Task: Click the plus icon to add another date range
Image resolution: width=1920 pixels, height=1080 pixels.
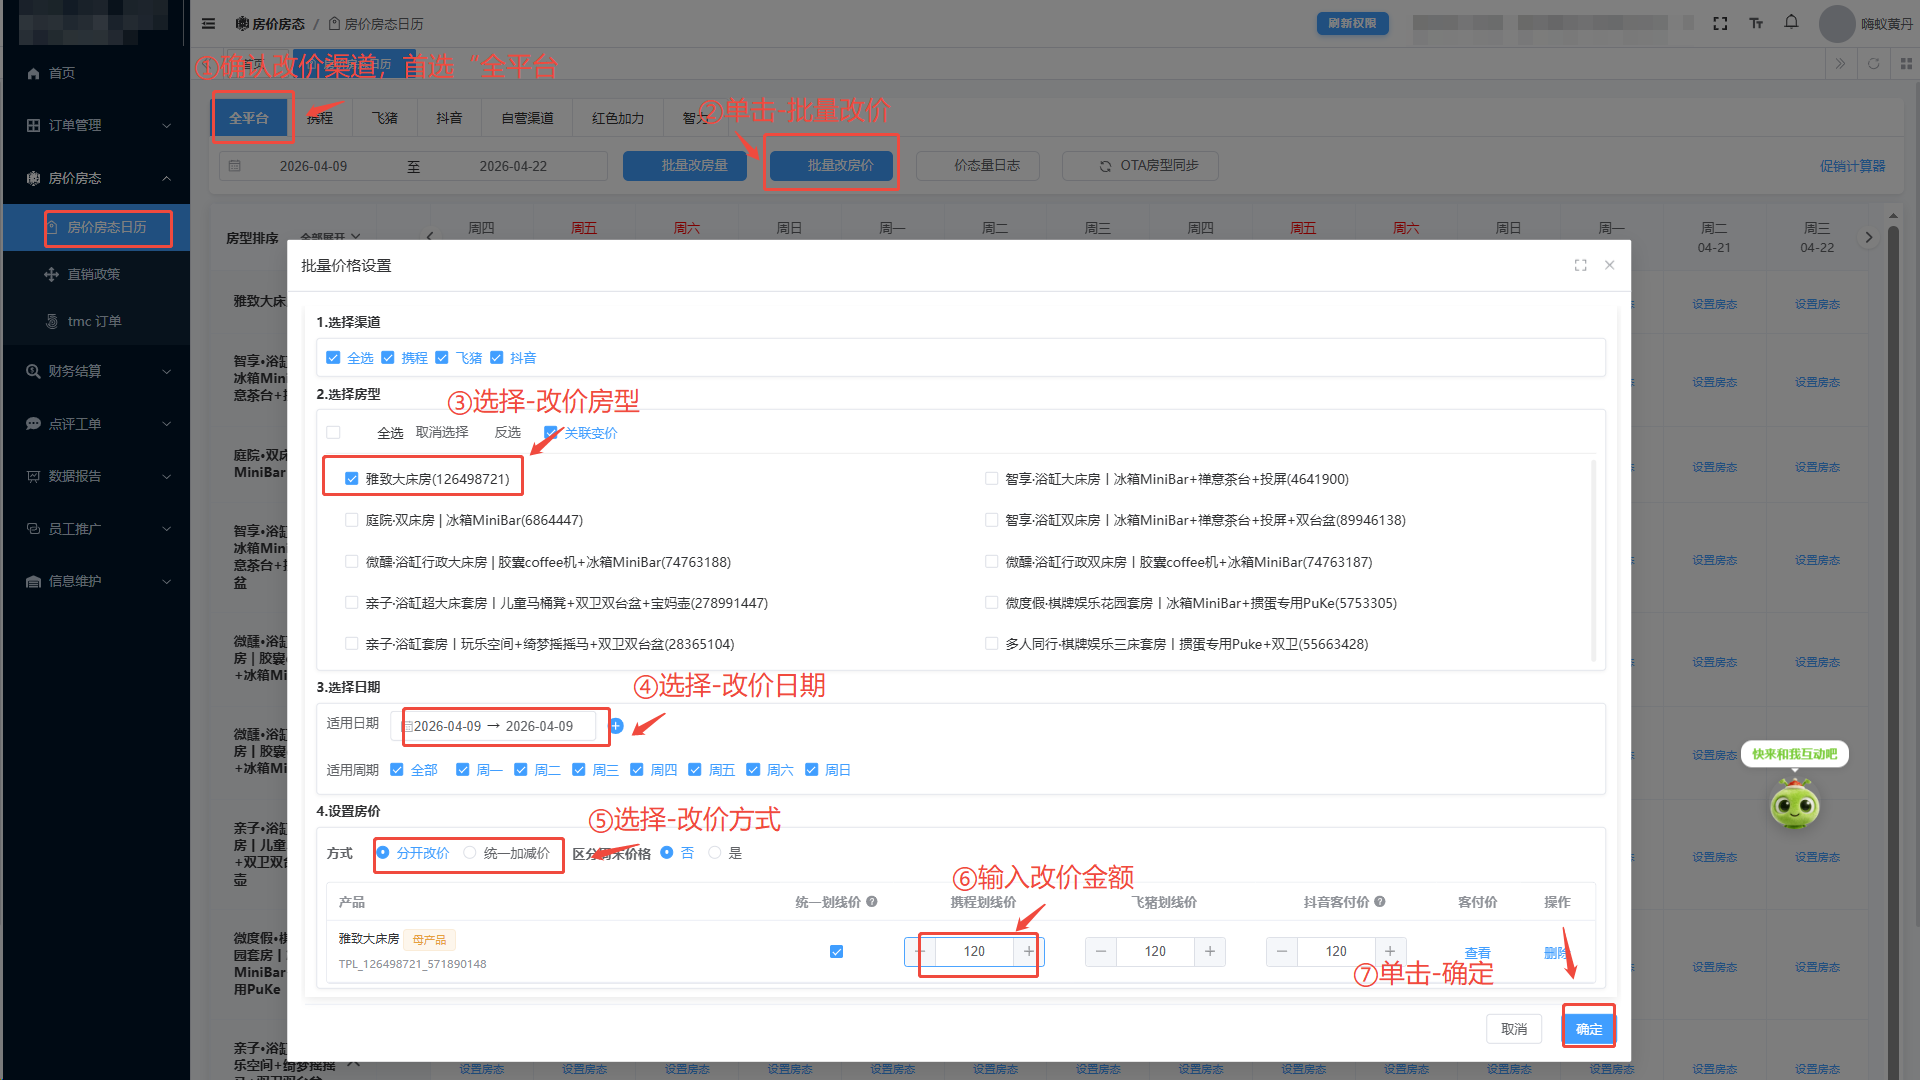Action: (x=617, y=726)
